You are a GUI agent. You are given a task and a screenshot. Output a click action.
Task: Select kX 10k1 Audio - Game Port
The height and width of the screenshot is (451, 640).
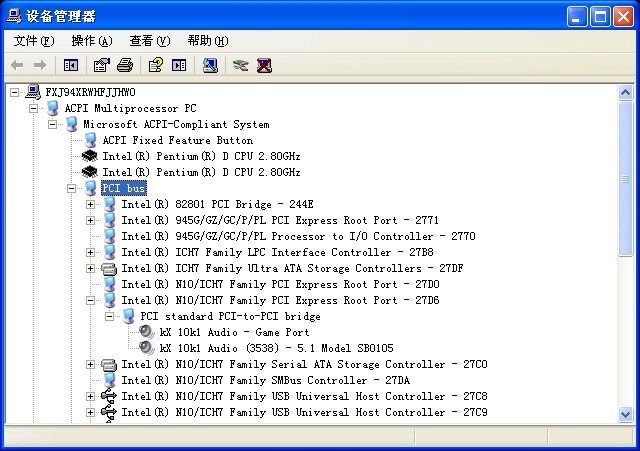[x=234, y=332]
